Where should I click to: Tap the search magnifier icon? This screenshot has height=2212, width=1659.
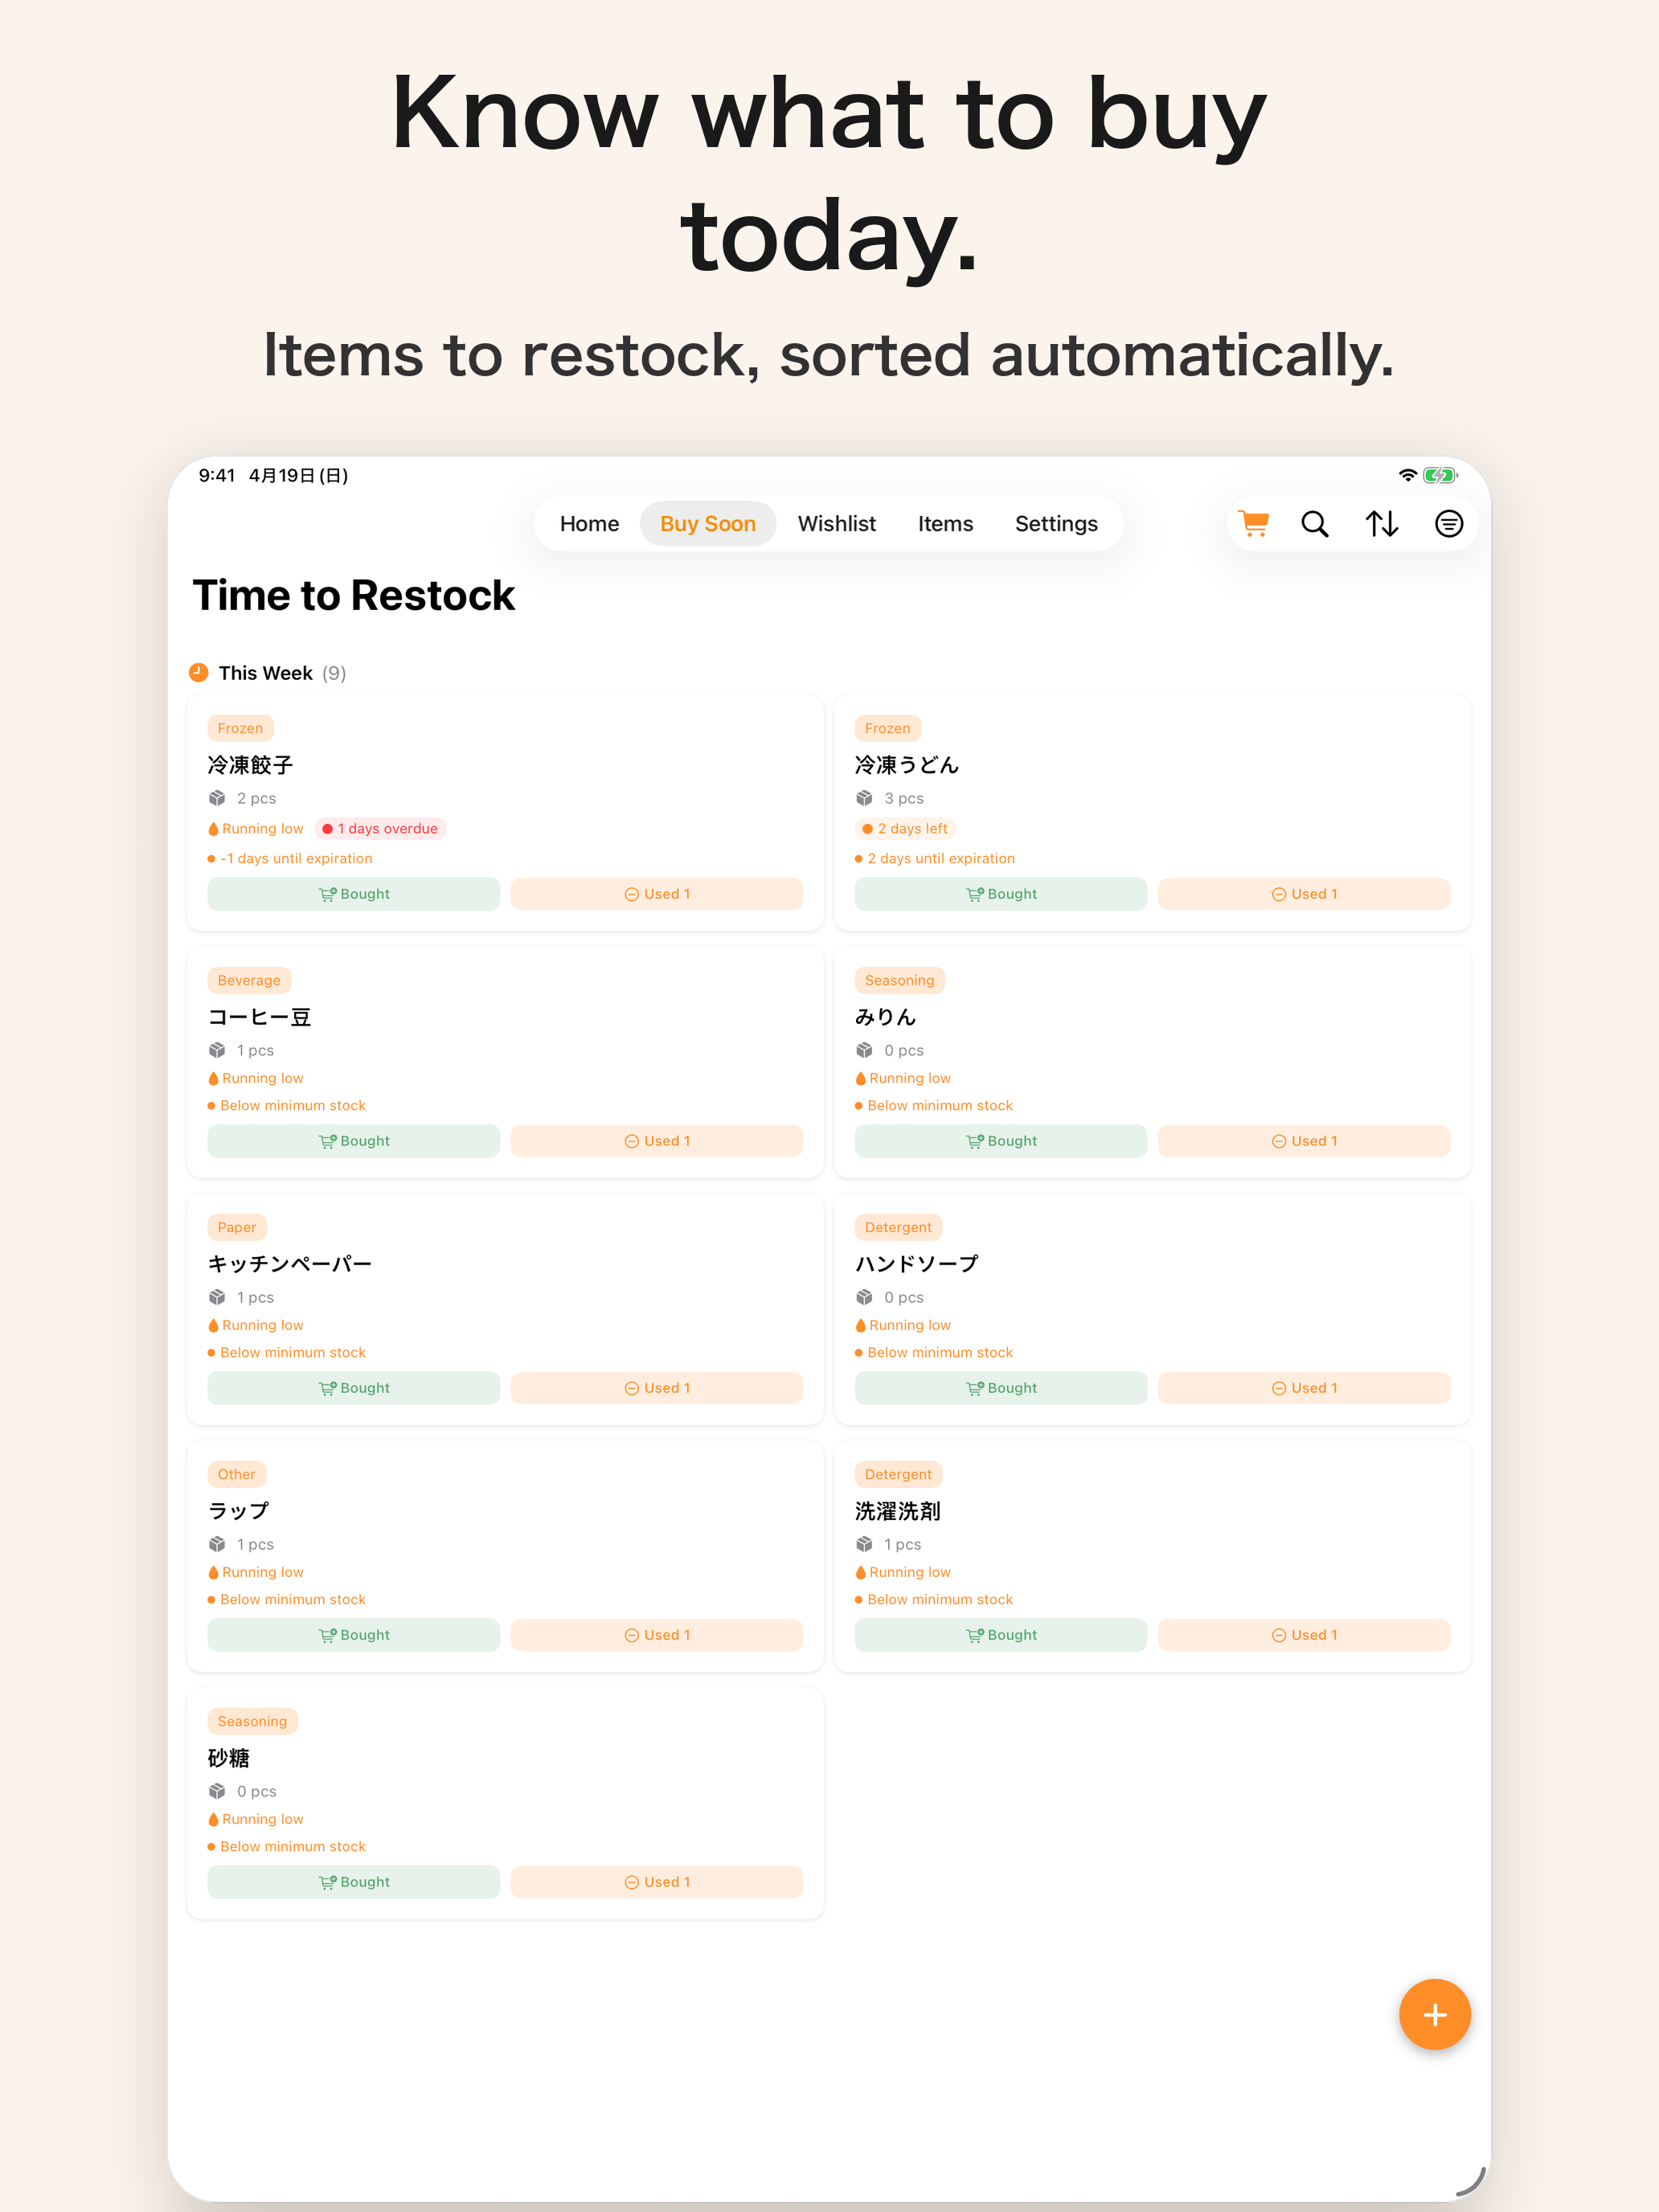(1315, 524)
